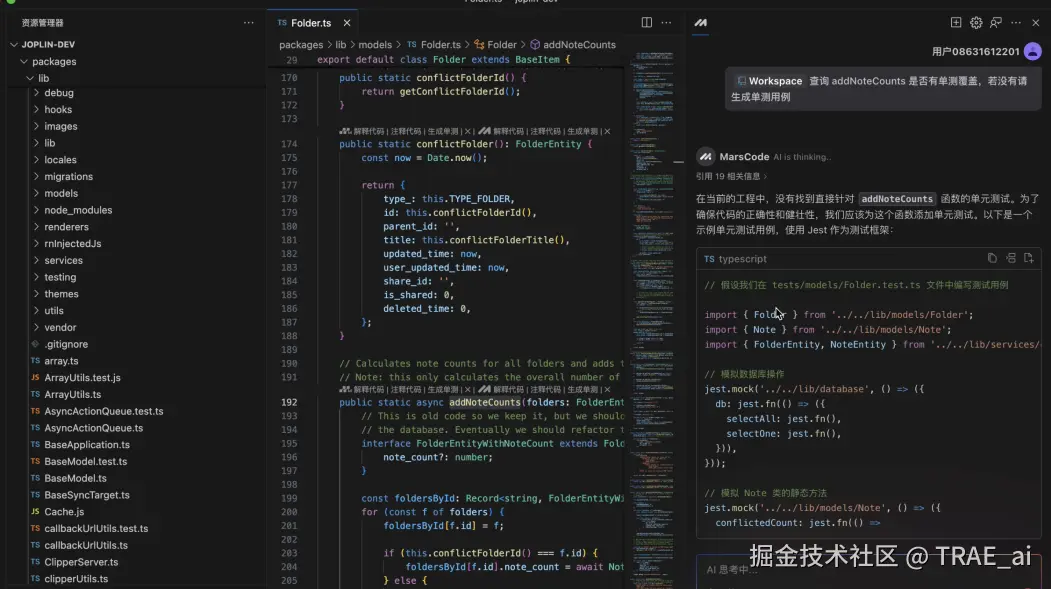Copy the typescript test code snippet
Screen dimensions: 1051x589
tap(993, 258)
